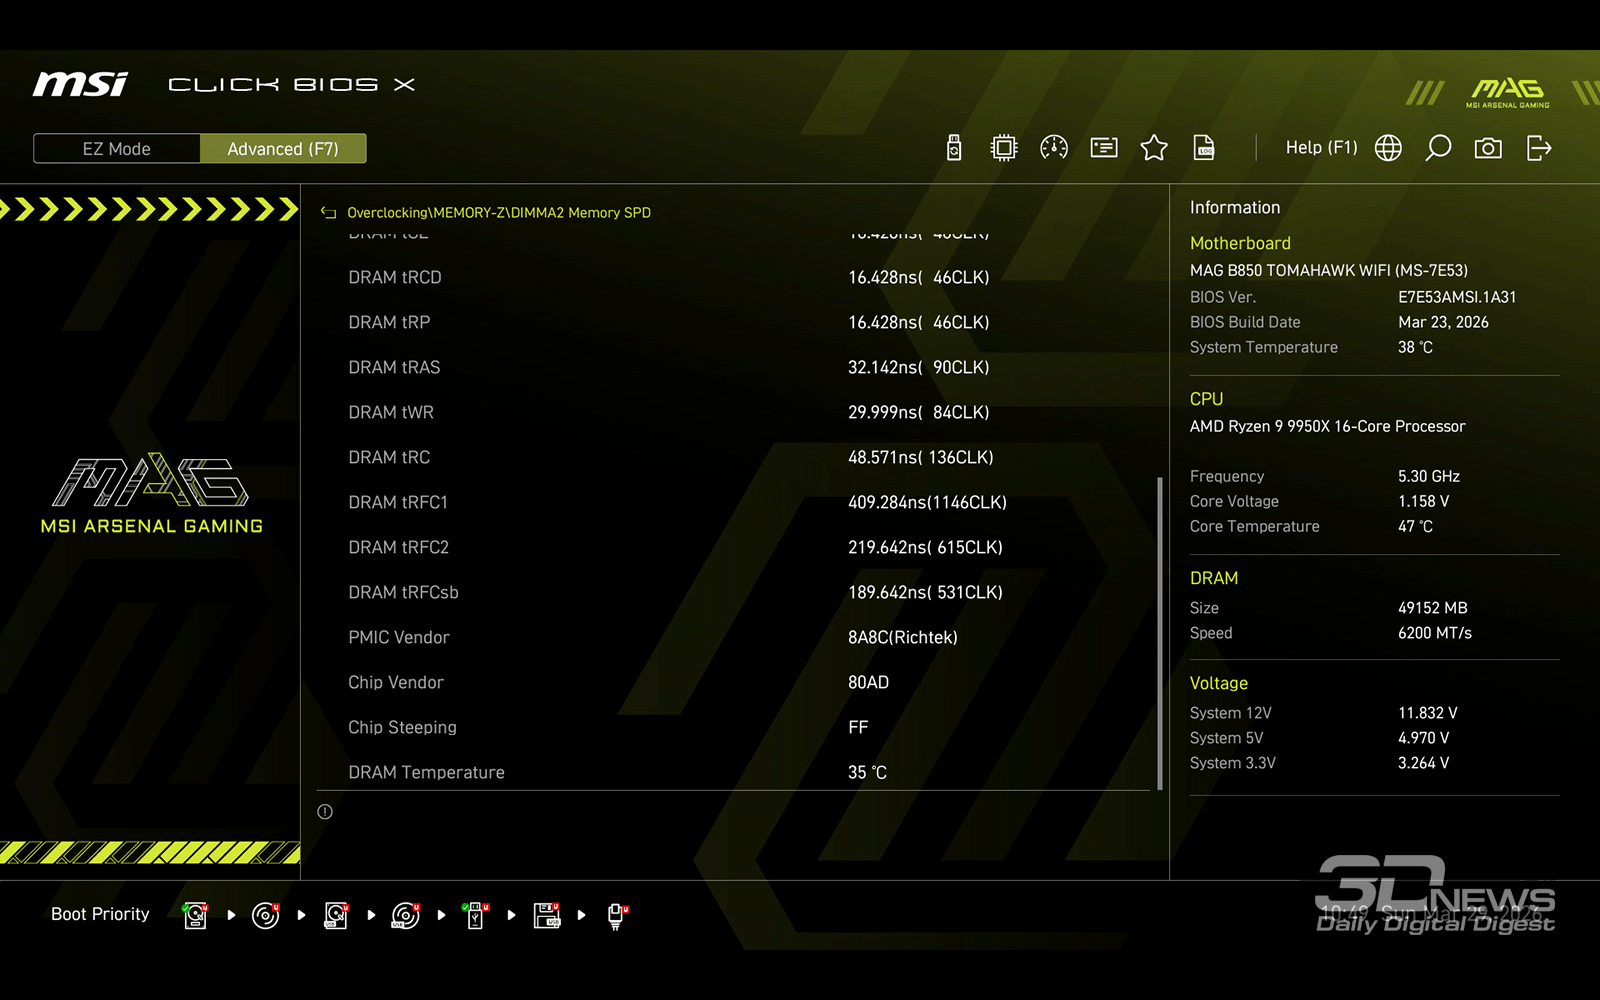1600x1000 pixels.
Task: Click the memory SPD list scrollbar
Action: [1160, 632]
